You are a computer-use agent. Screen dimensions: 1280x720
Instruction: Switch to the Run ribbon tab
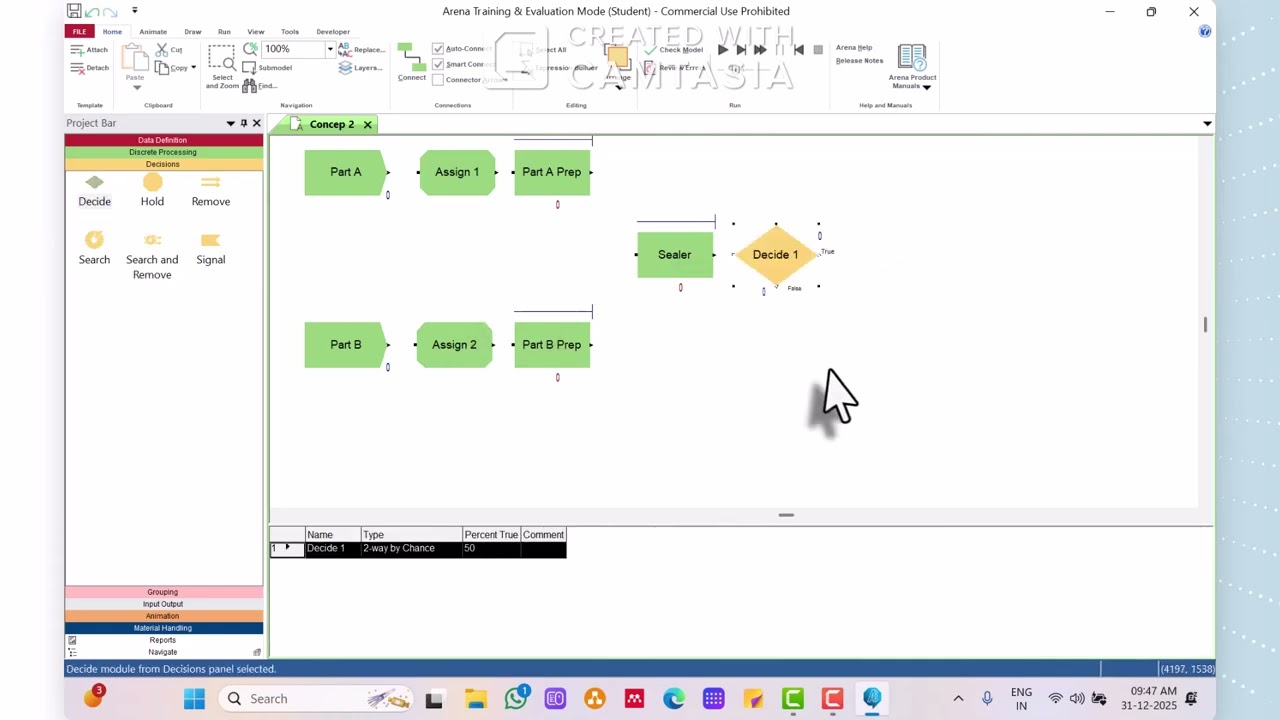pos(224,31)
